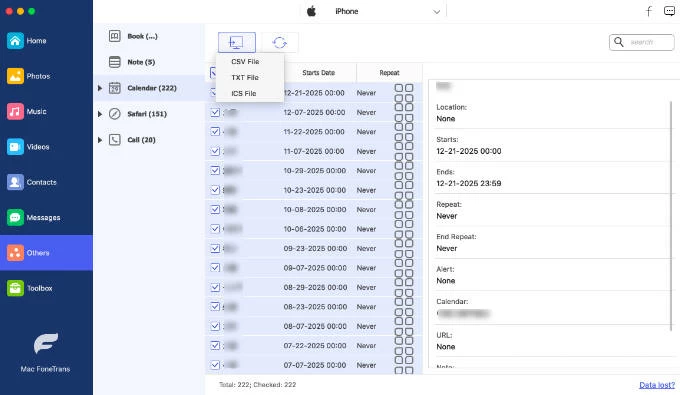Uncheck the 10-23-2025 event checkbox
Viewport: 680px width, 395px height.
[x=215, y=190]
